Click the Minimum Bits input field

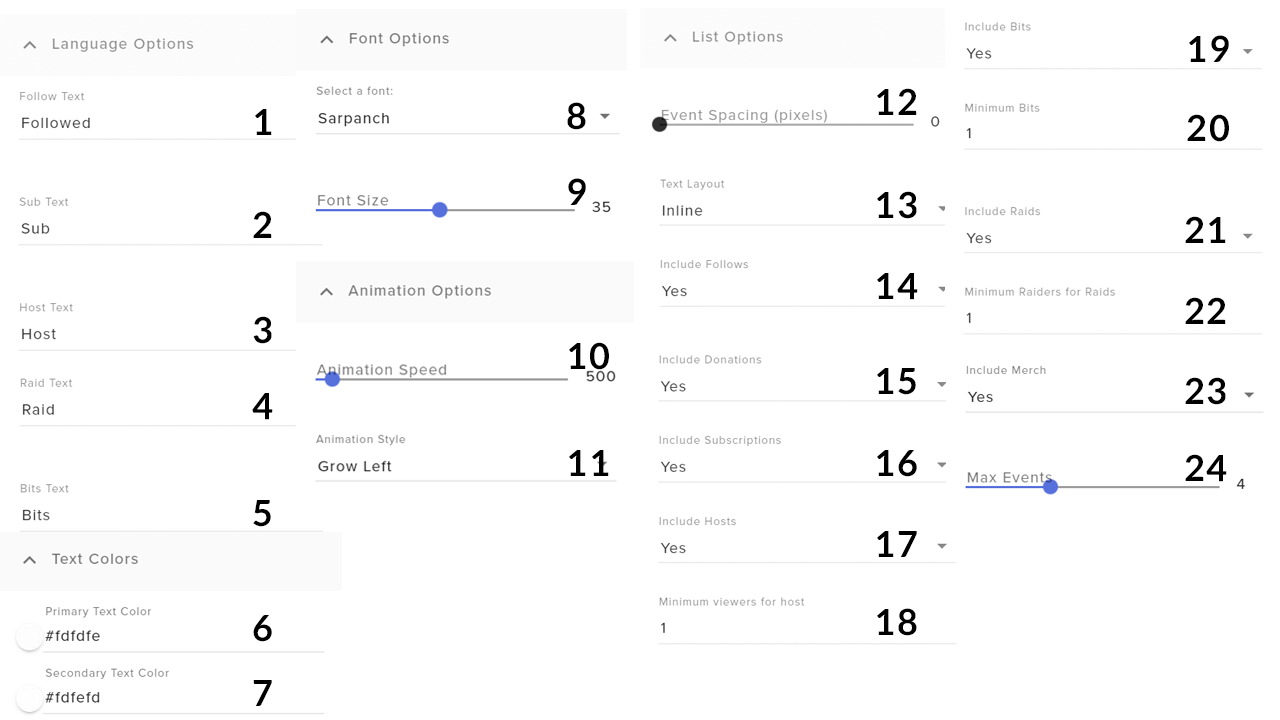click(x=1113, y=133)
